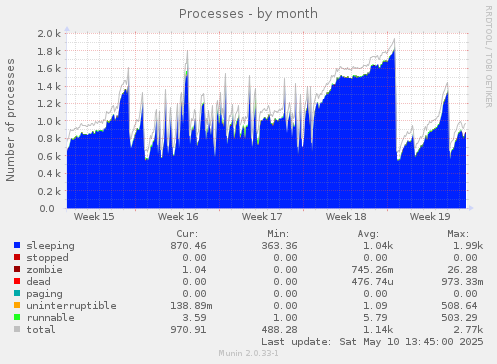The image size is (497, 364).
Task: Click the '0.0' y-axis label
Action: tap(47, 209)
